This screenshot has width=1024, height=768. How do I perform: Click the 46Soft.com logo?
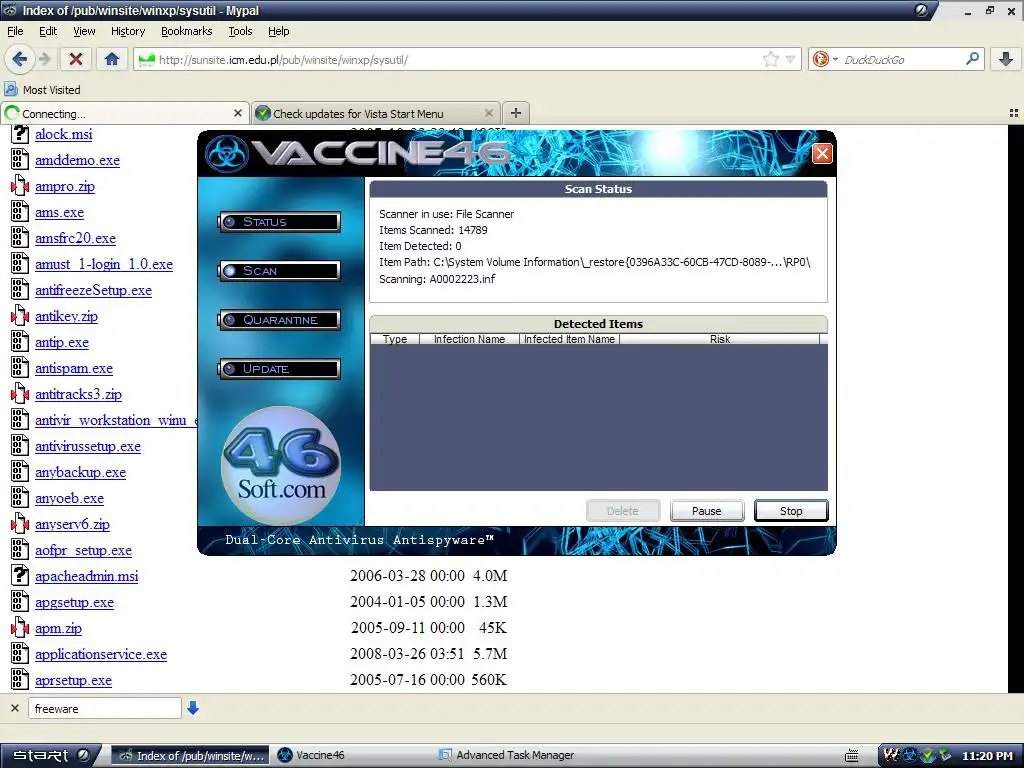(x=281, y=464)
